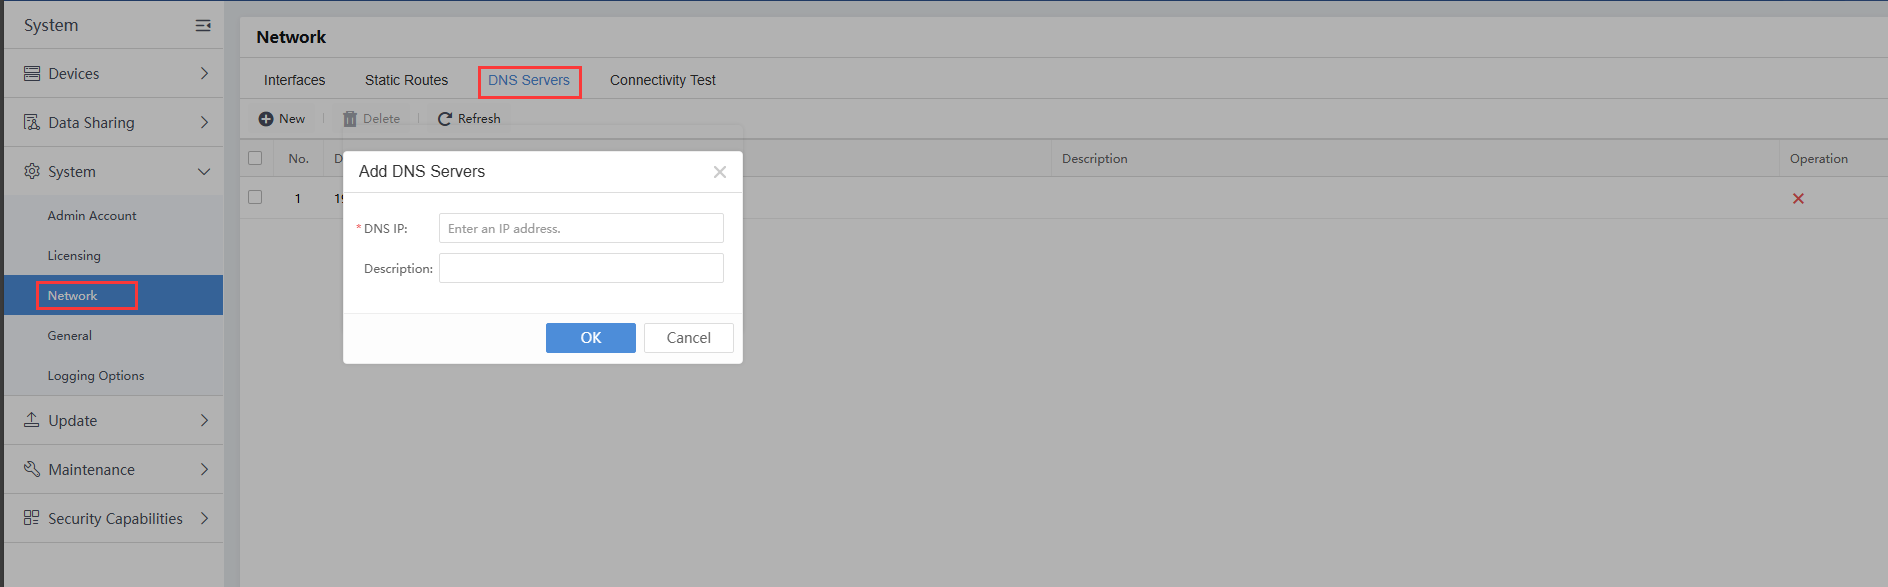Click the No. column header

coord(298,158)
